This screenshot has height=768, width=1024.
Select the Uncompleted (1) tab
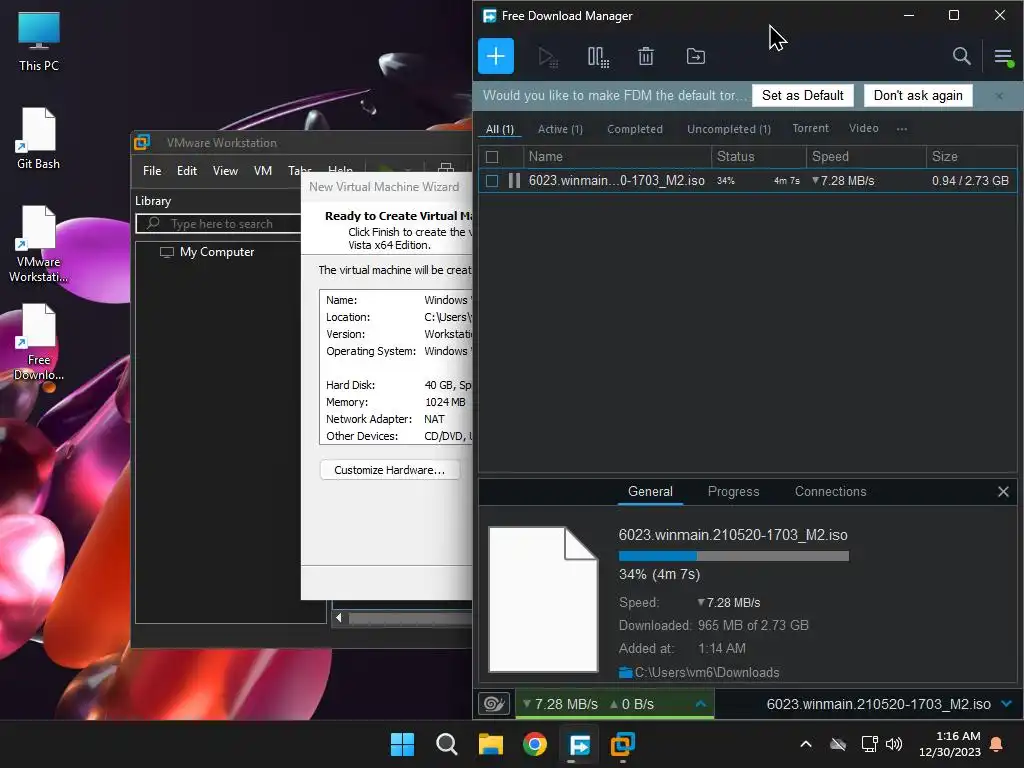(x=729, y=129)
